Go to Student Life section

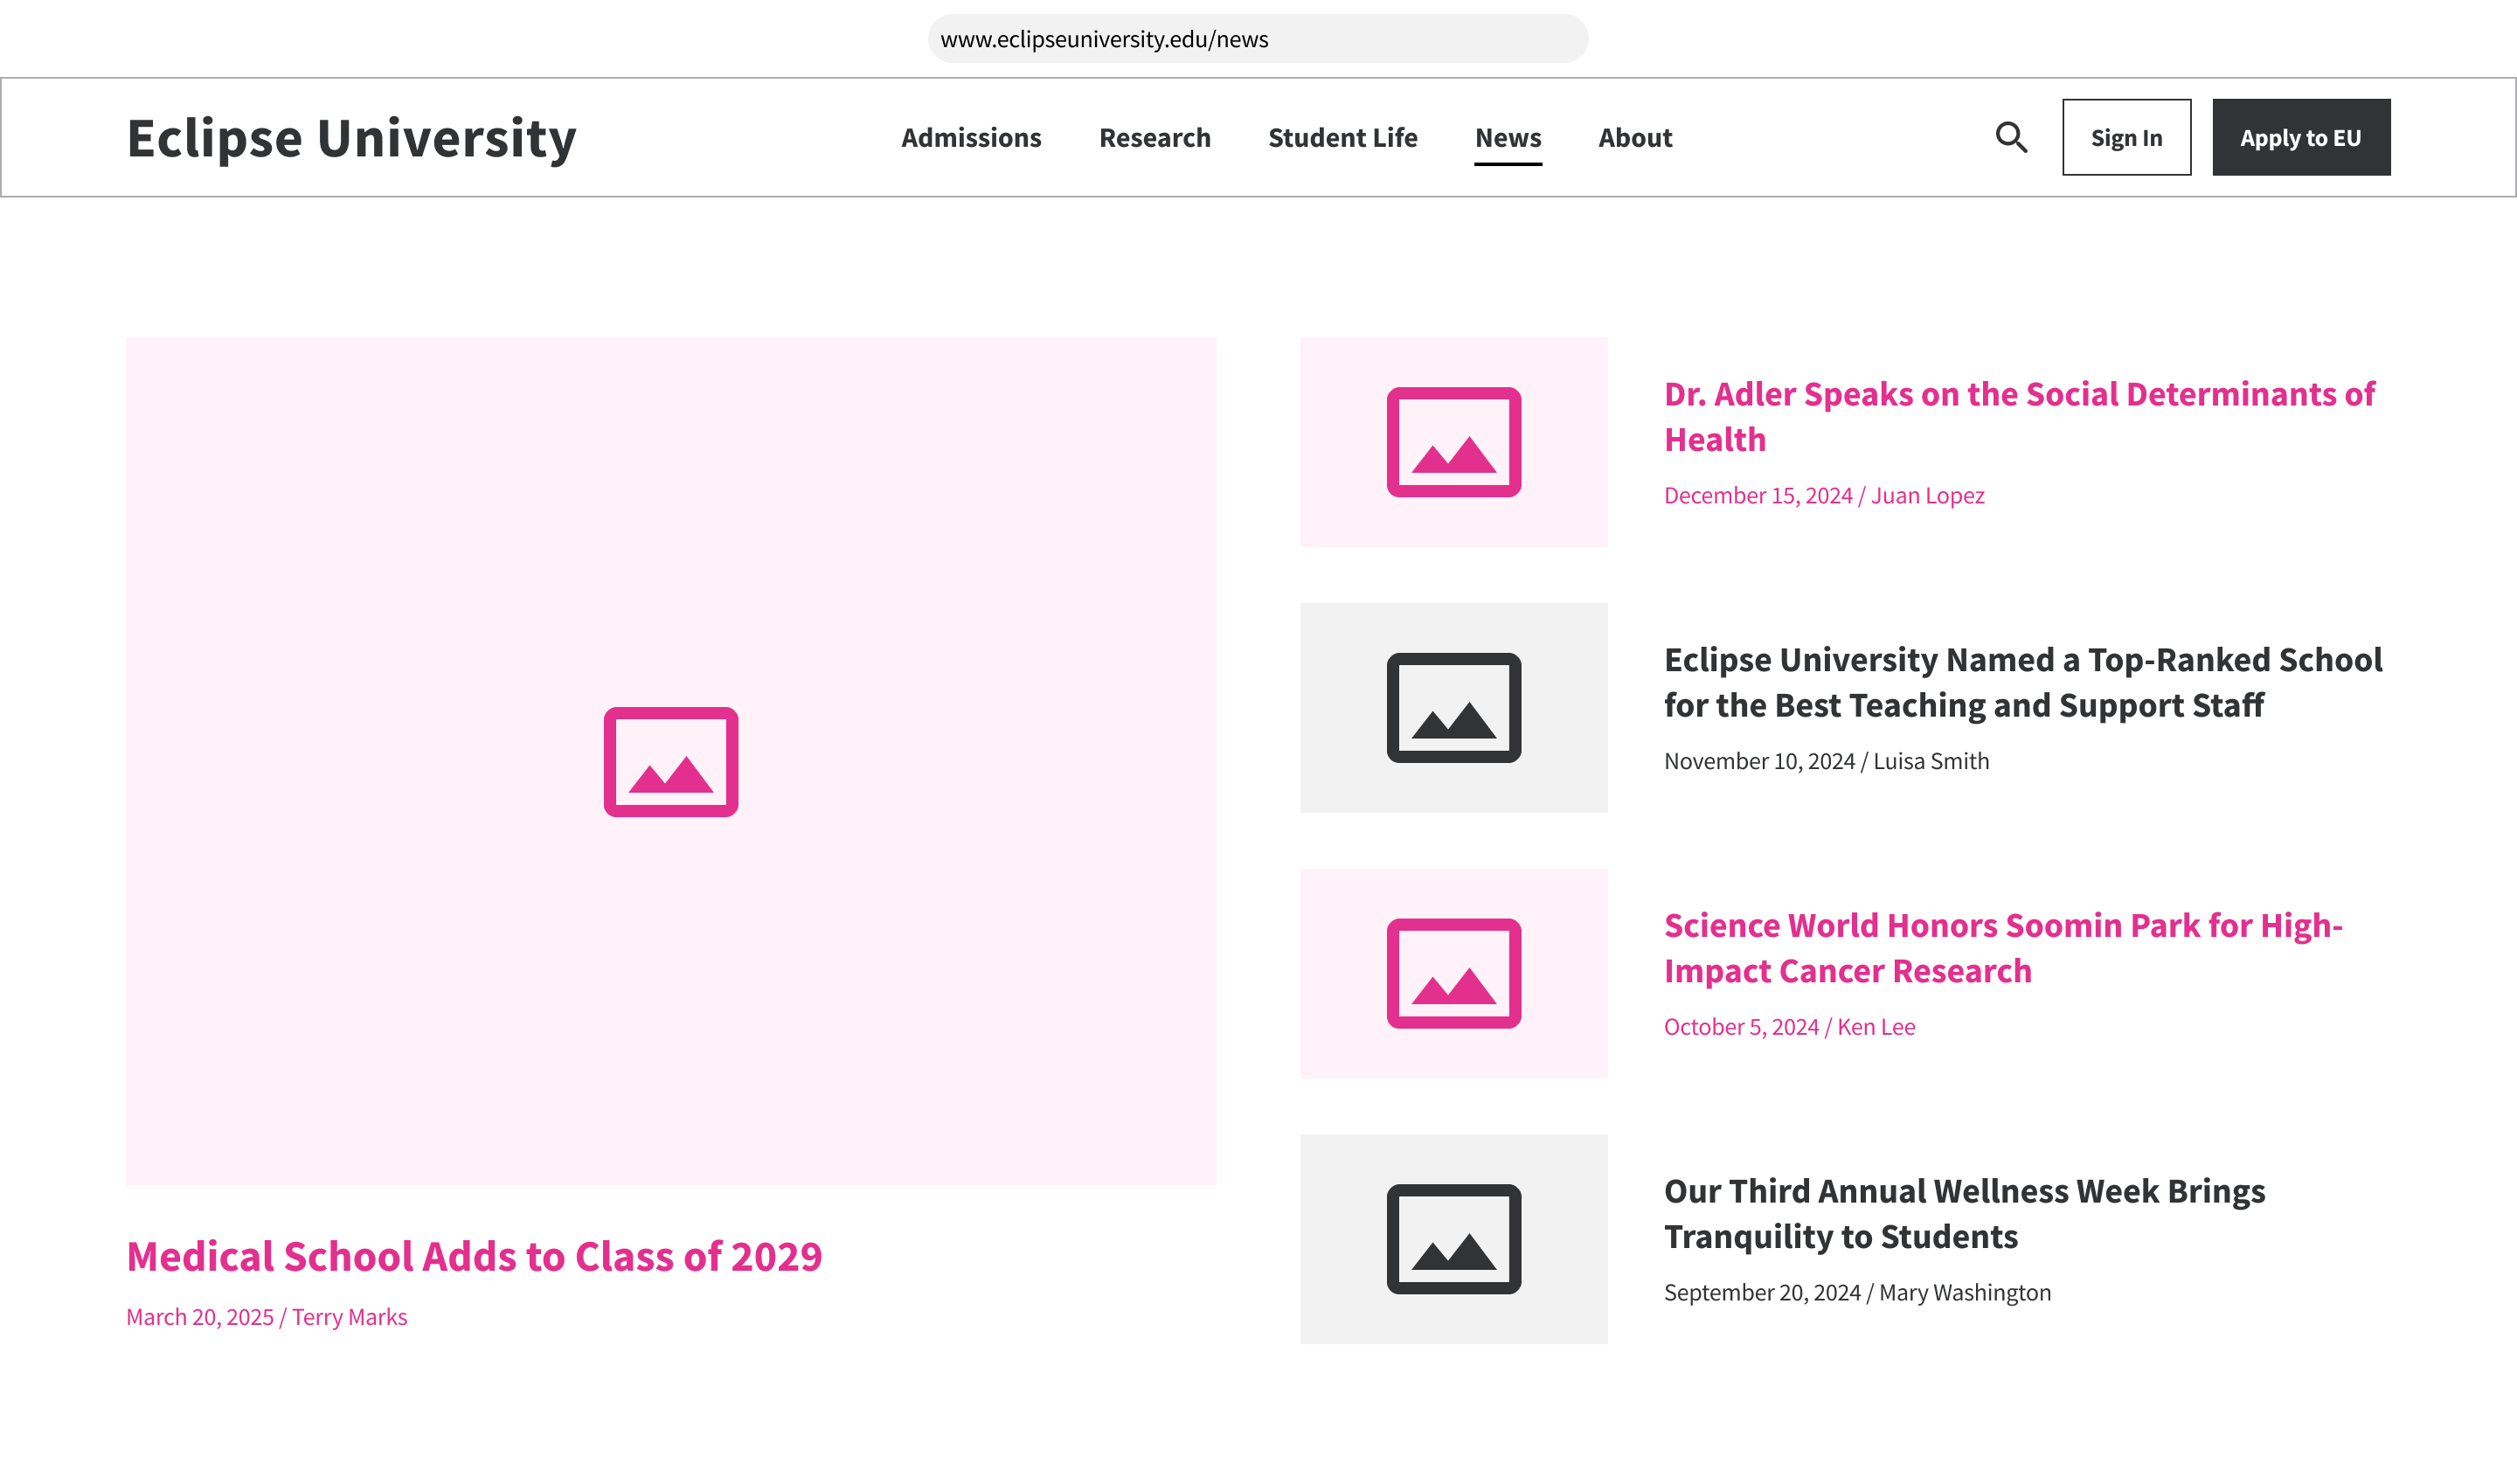pos(1342,137)
